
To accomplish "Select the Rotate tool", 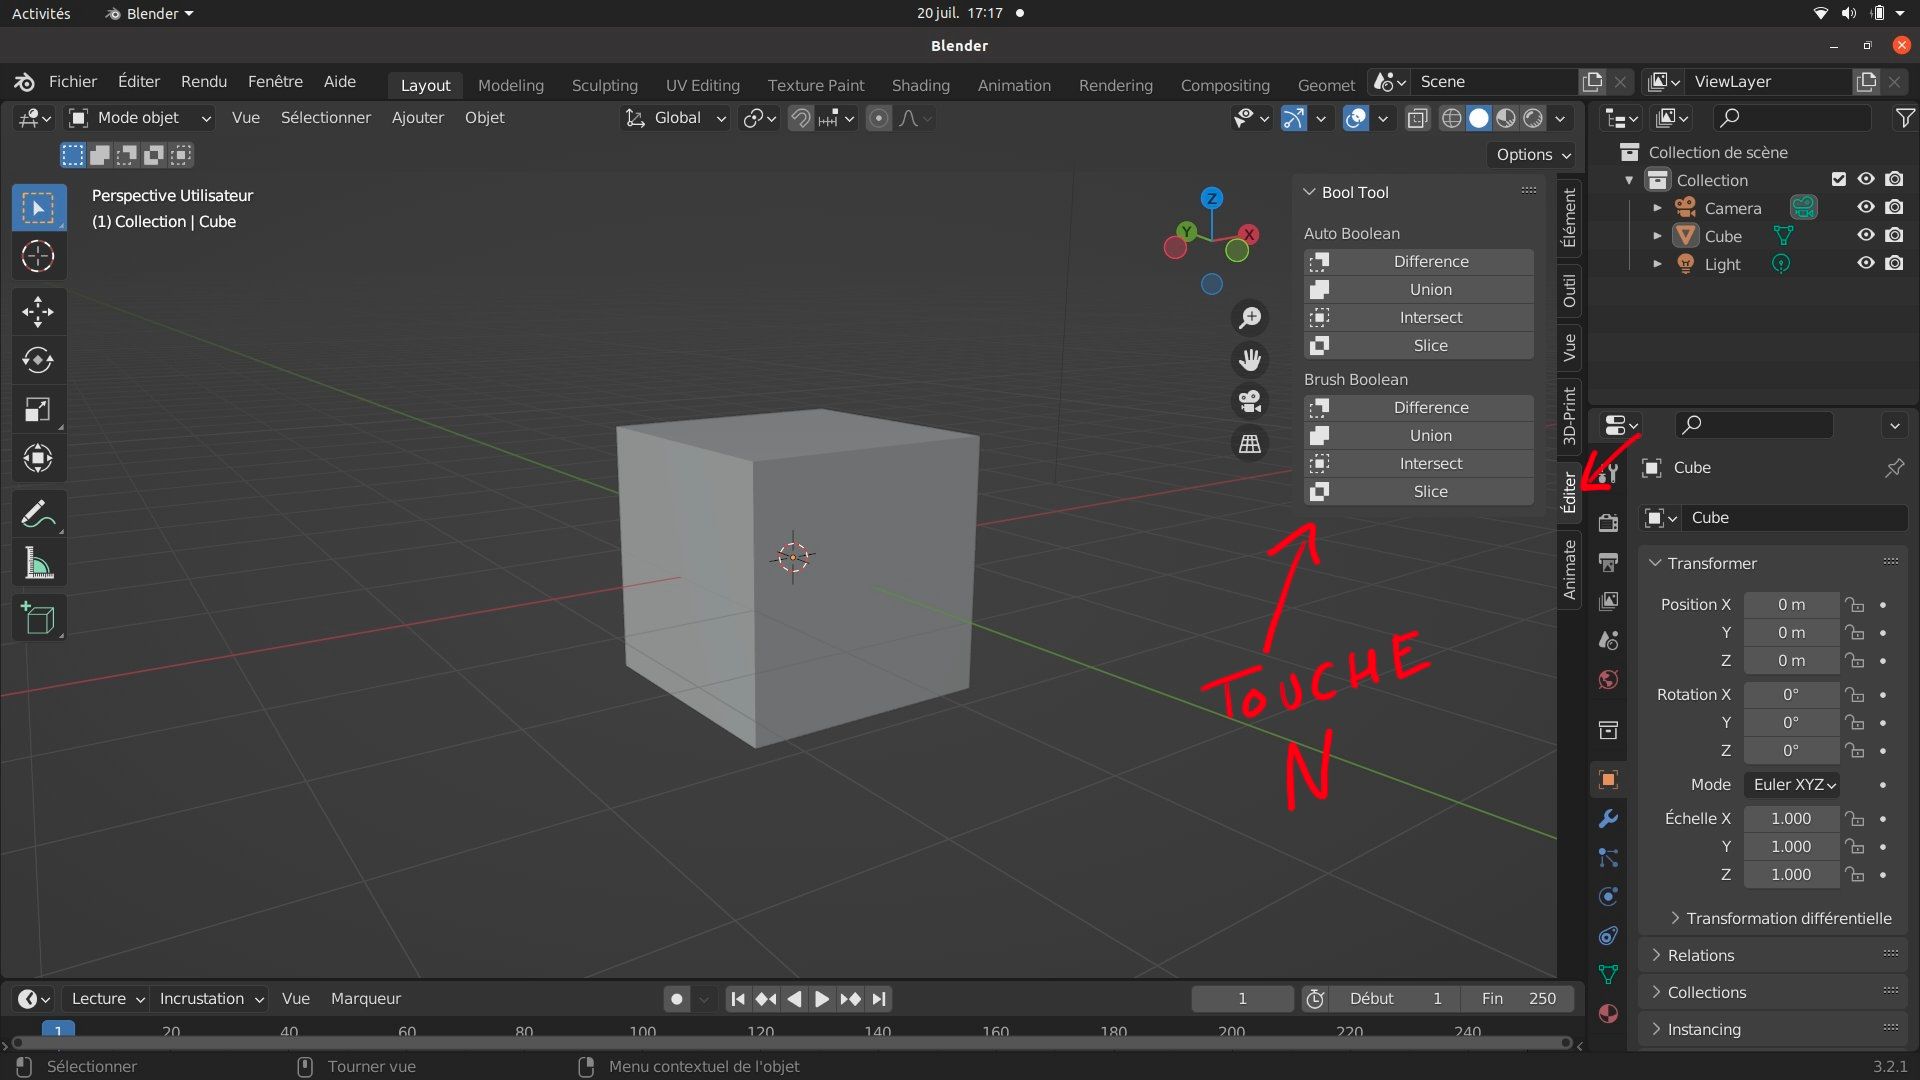I will [x=38, y=361].
